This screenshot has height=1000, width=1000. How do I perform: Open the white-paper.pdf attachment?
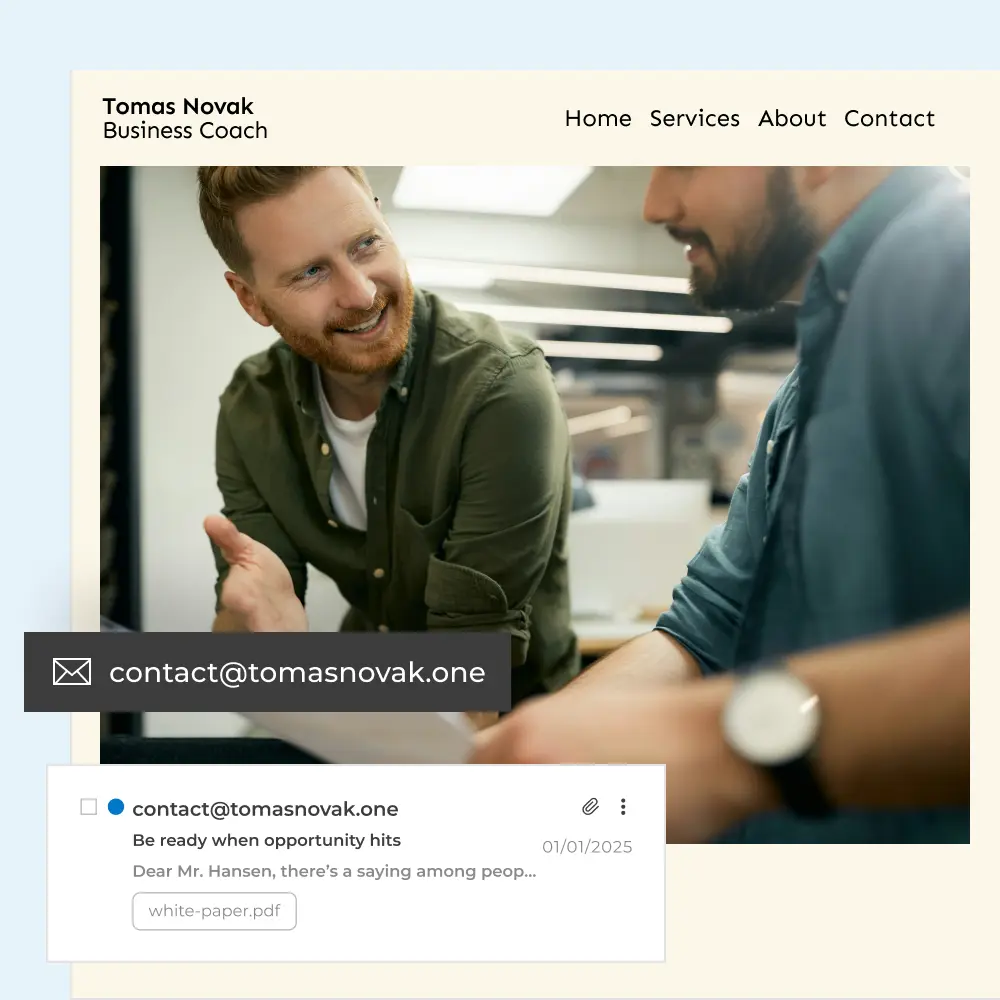tap(214, 911)
